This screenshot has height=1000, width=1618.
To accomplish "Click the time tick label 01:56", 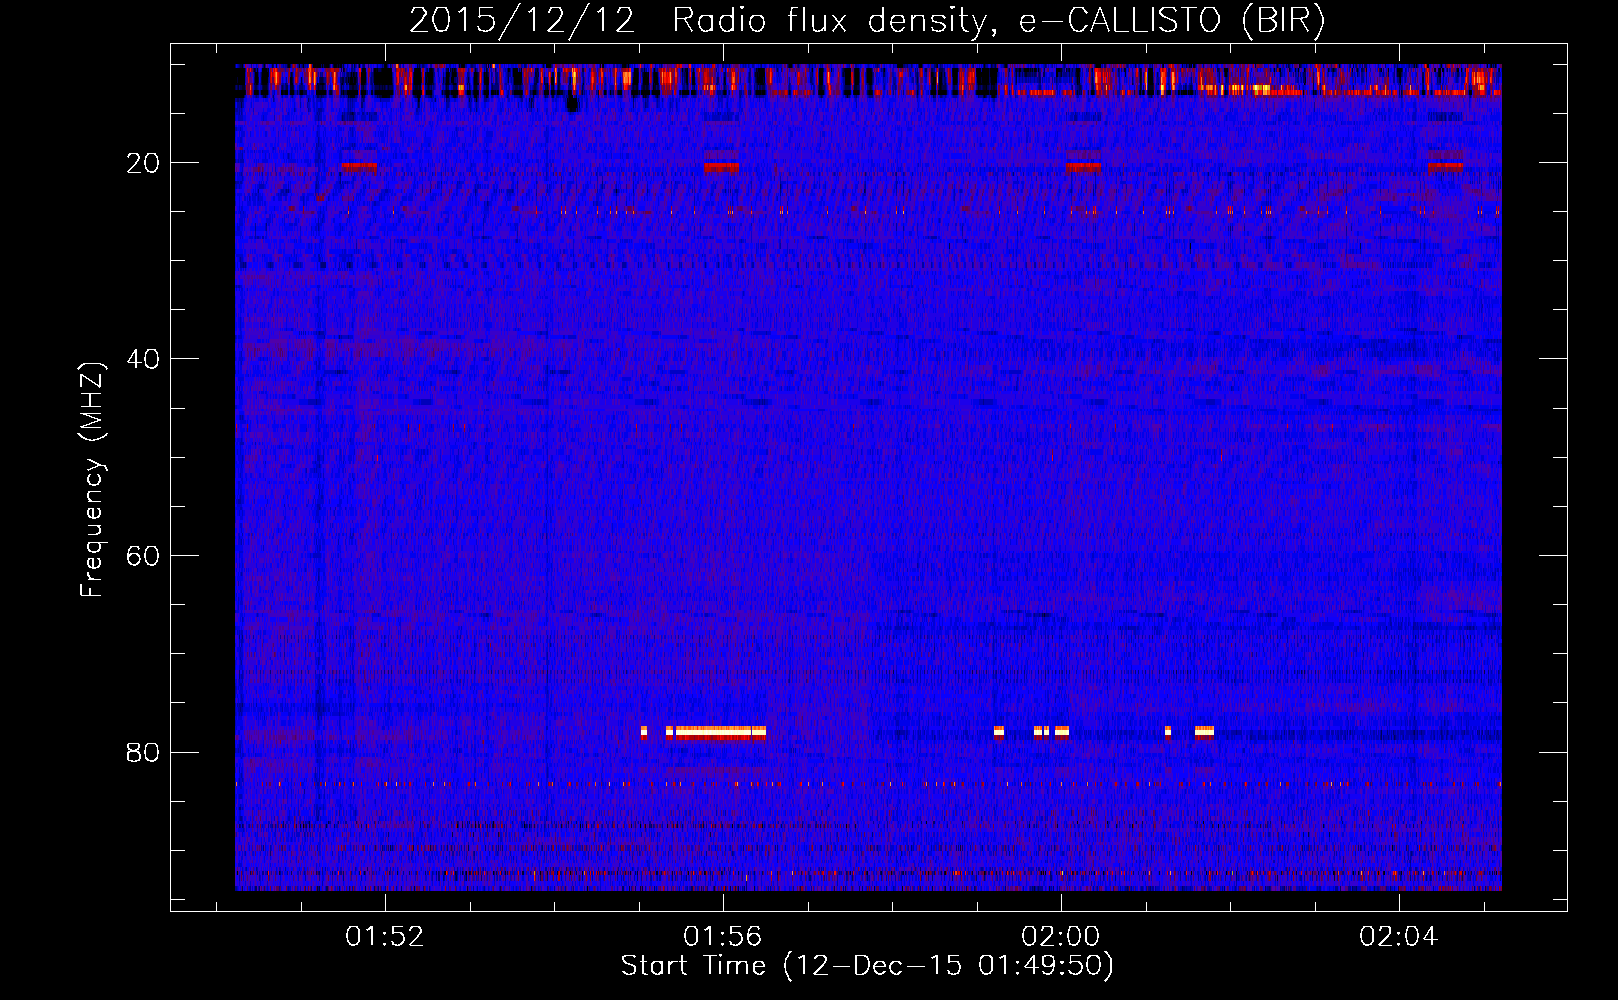I will point(722,937).
